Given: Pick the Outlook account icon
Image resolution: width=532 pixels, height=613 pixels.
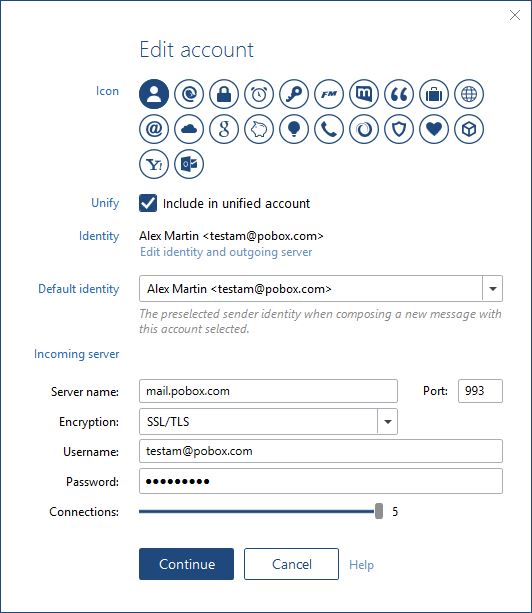Looking at the screenshot, I should [189, 164].
